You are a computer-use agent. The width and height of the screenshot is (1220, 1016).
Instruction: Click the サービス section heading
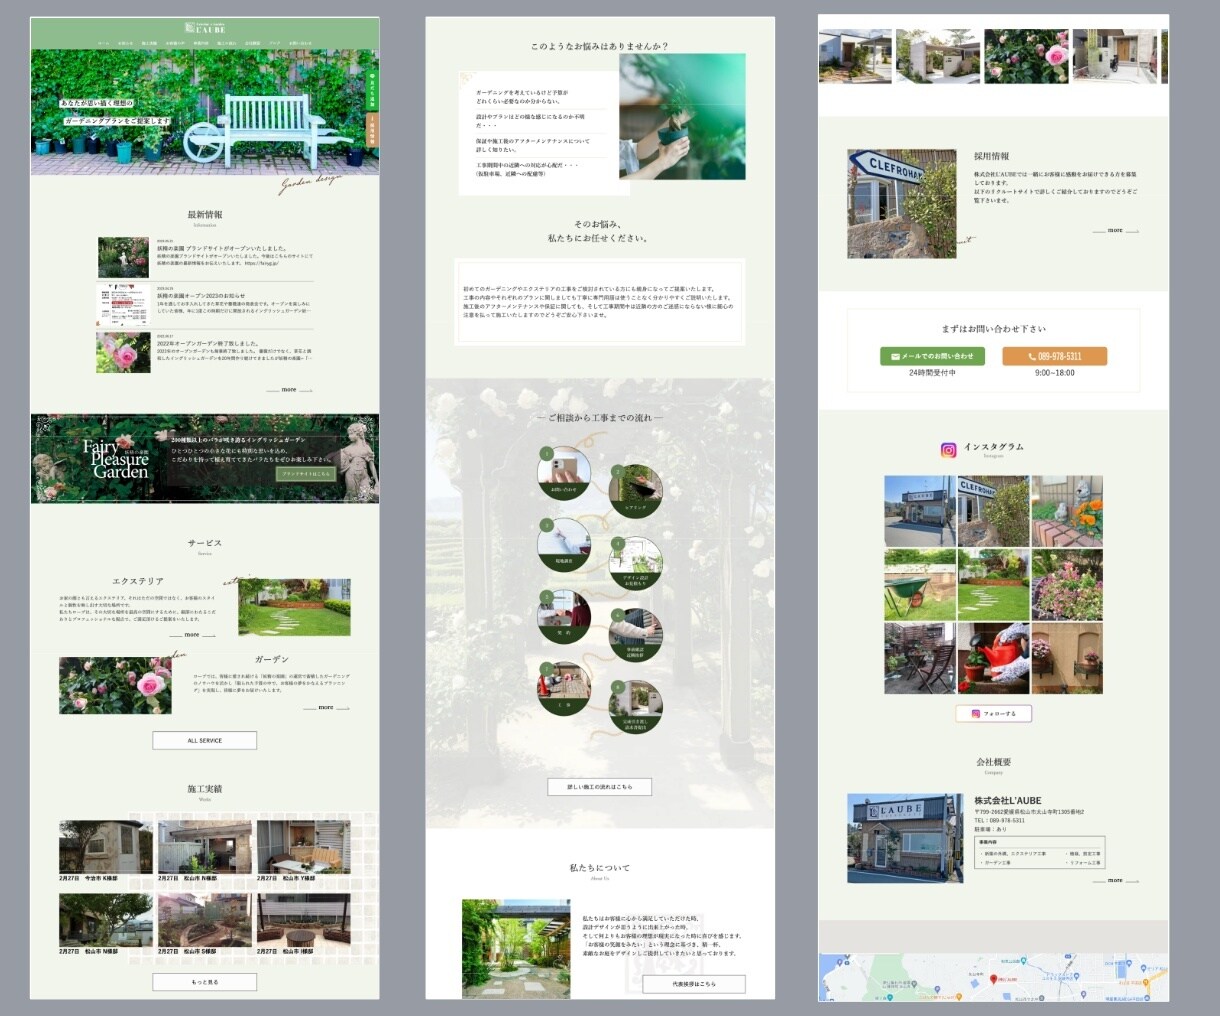pos(205,543)
